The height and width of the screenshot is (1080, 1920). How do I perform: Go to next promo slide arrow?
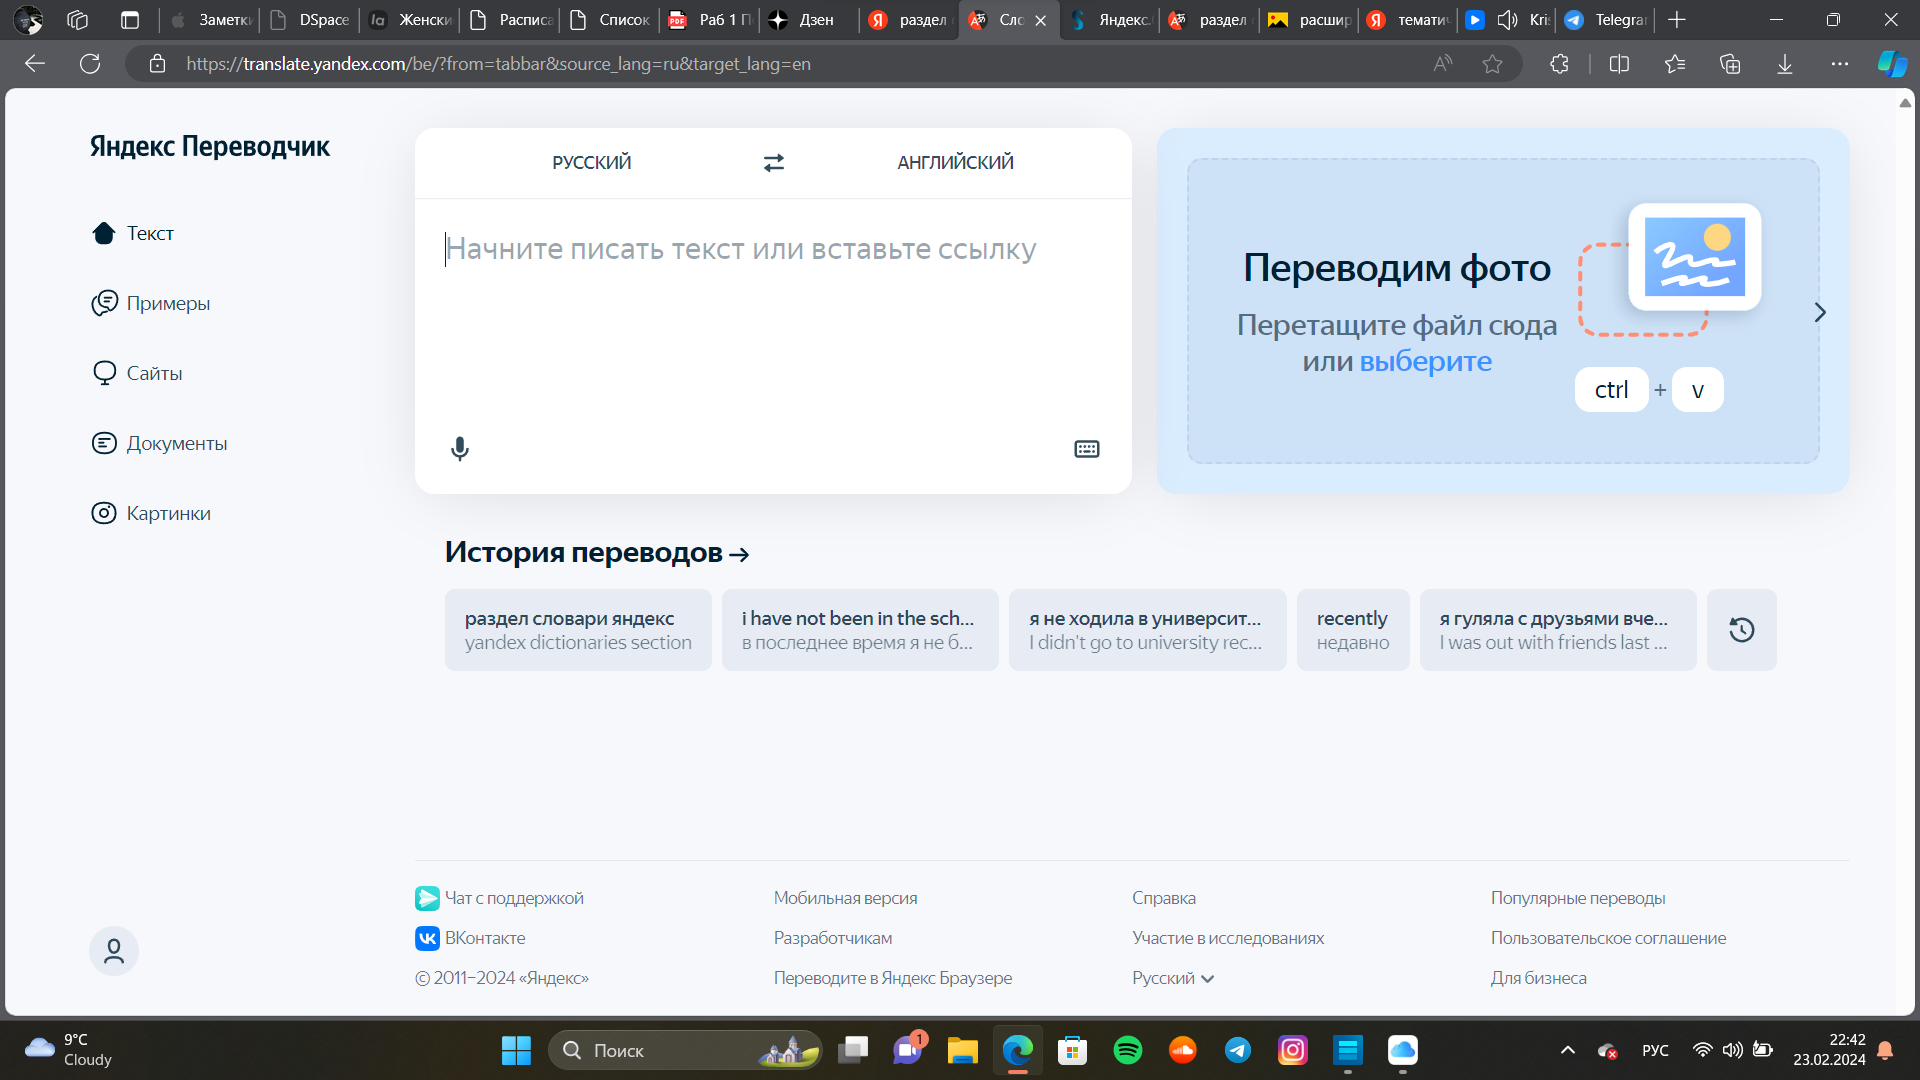point(1820,312)
